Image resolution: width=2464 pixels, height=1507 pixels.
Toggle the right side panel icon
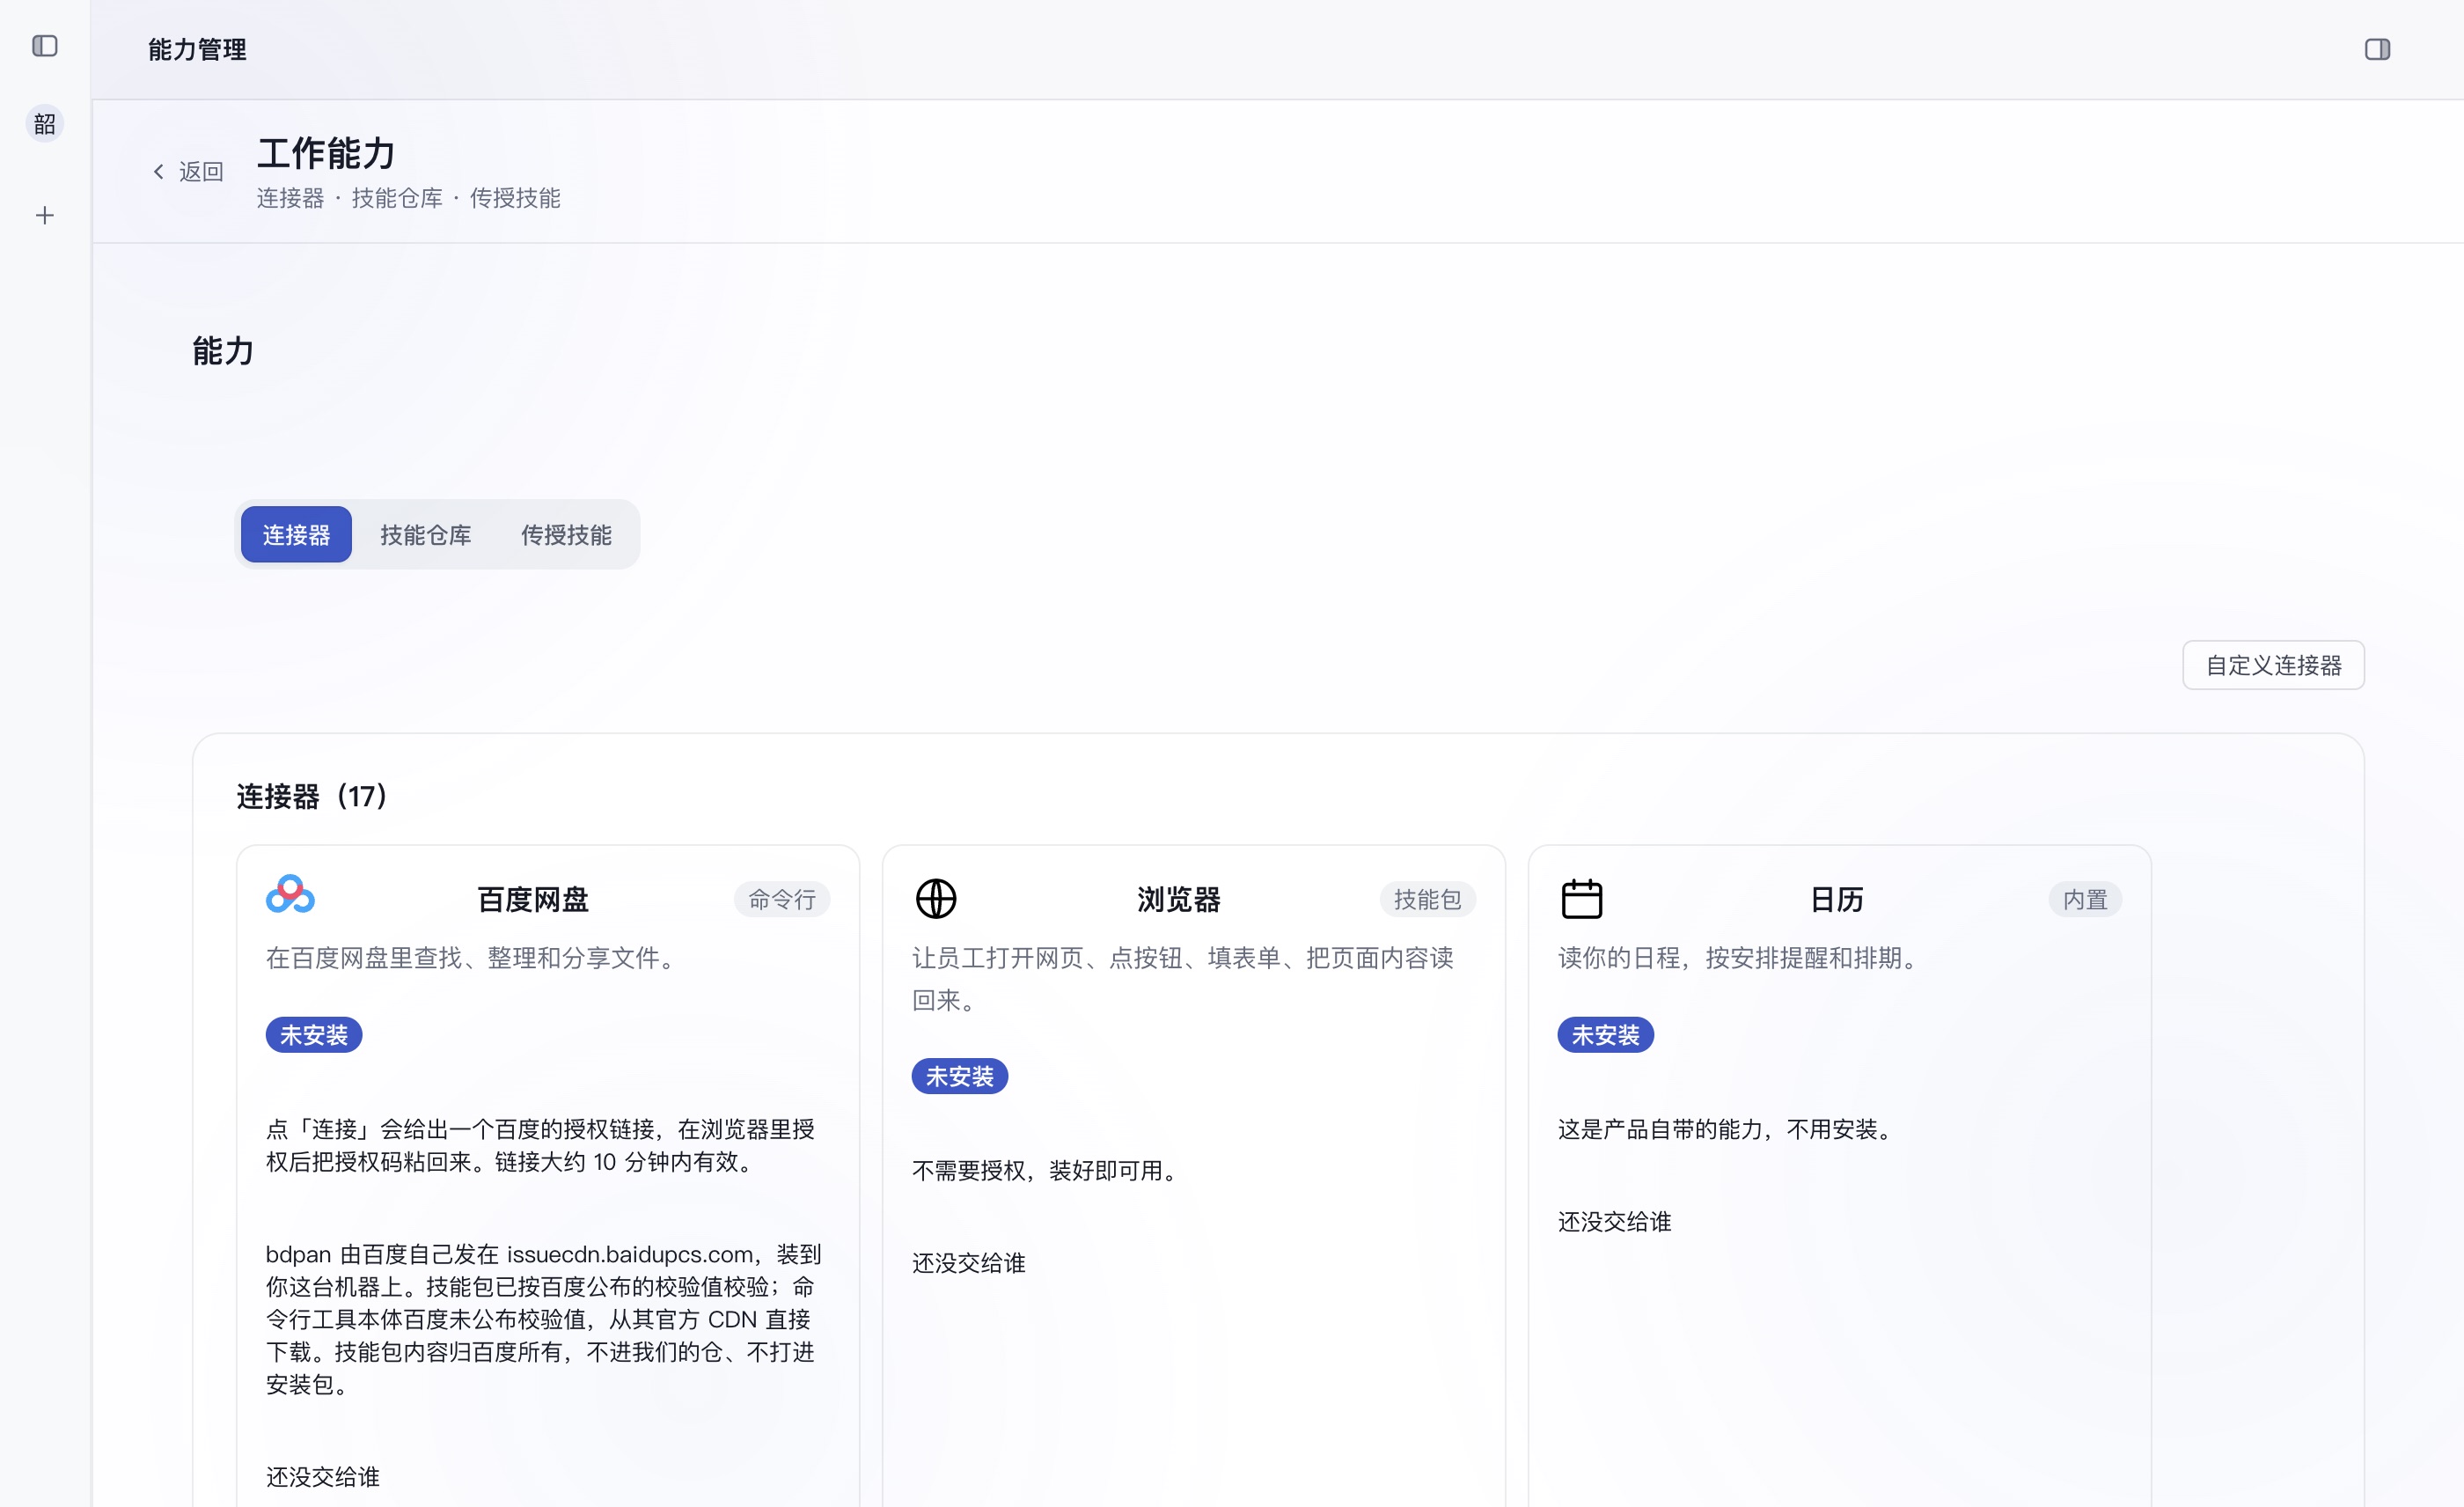click(2377, 49)
